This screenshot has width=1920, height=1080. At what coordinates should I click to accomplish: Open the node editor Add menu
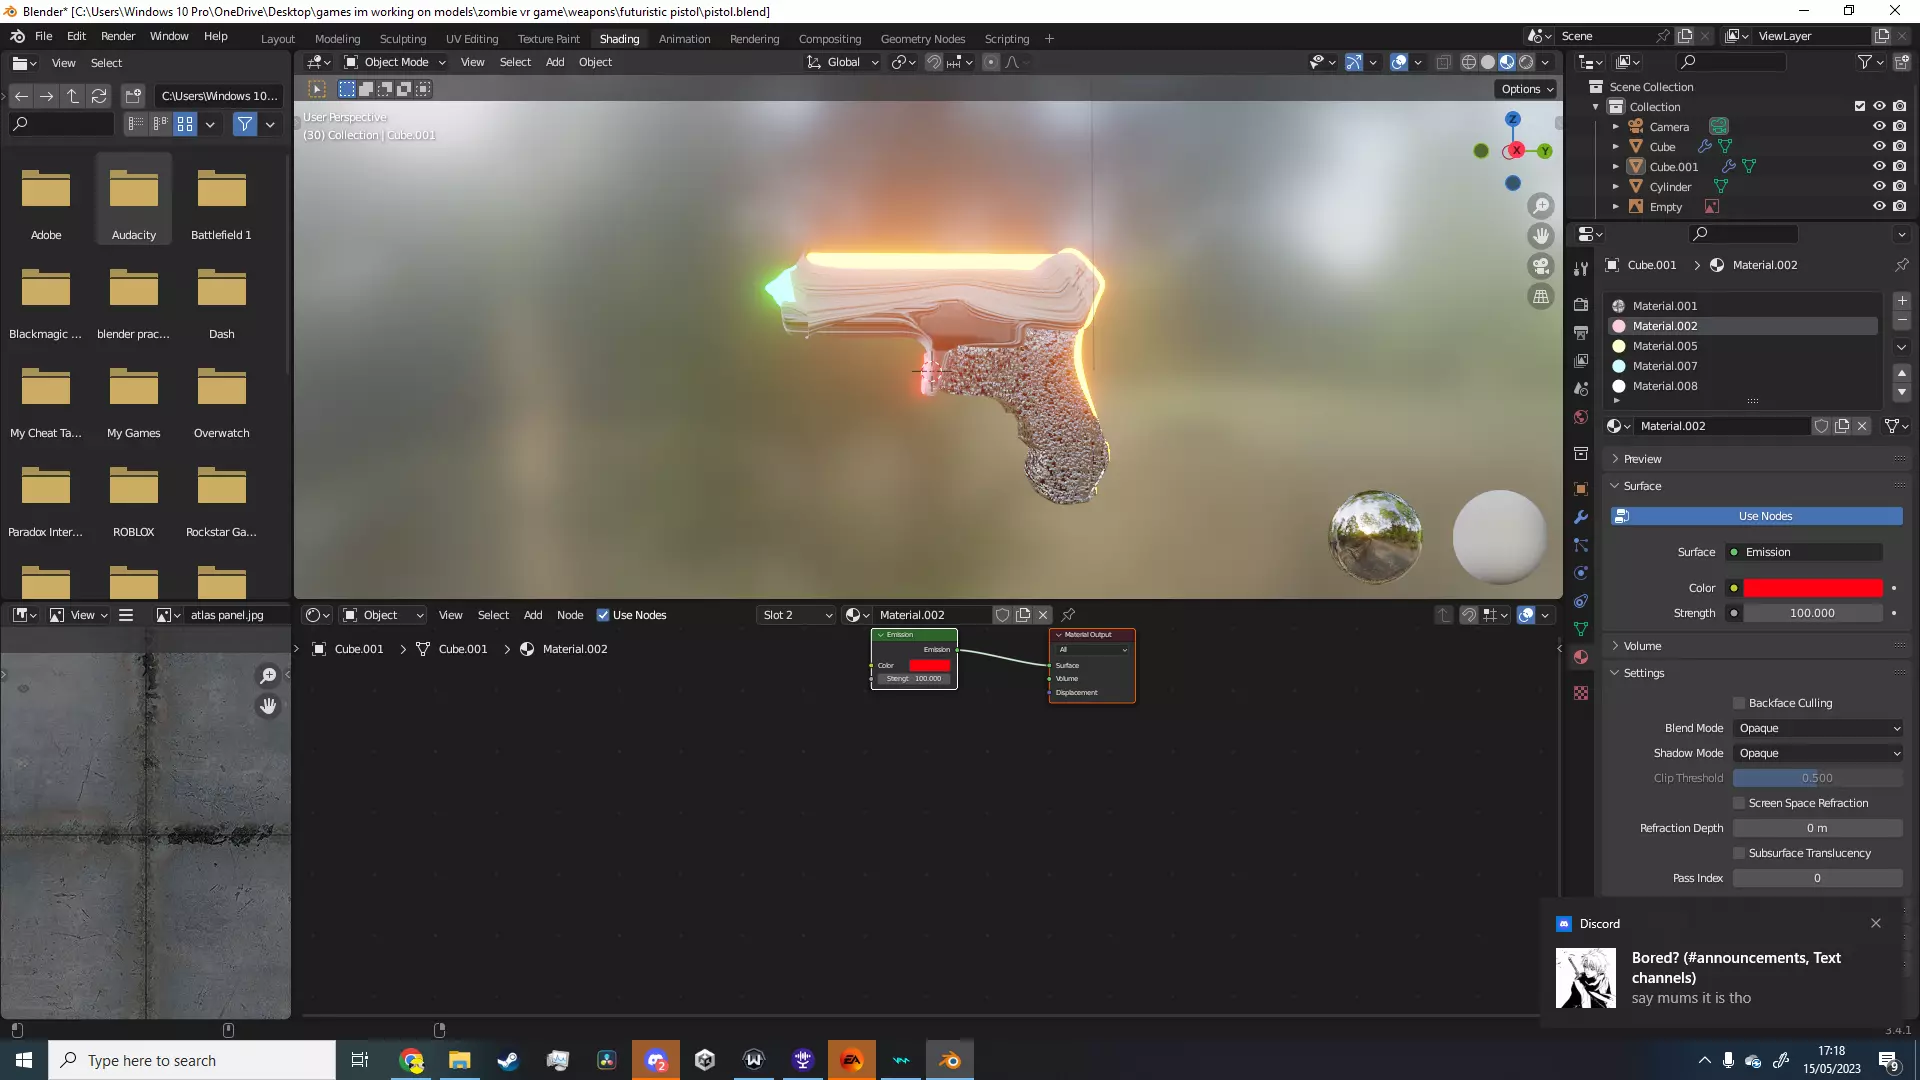point(533,615)
